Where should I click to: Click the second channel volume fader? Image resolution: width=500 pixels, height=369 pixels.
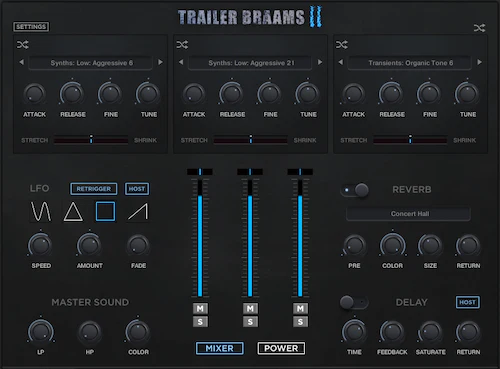click(250, 238)
